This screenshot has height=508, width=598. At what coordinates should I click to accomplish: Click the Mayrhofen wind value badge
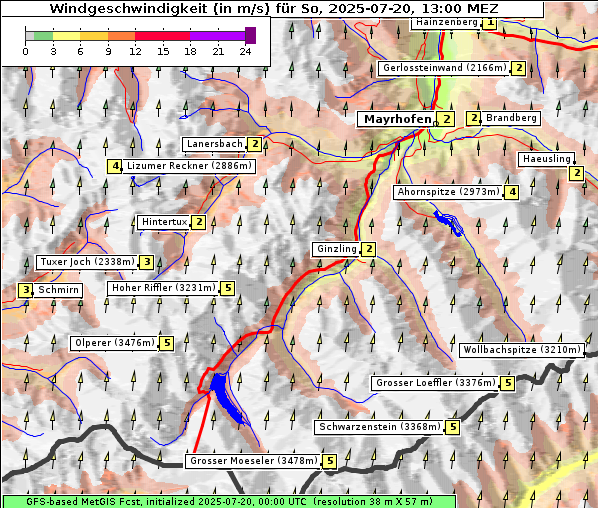(x=446, y=119)
